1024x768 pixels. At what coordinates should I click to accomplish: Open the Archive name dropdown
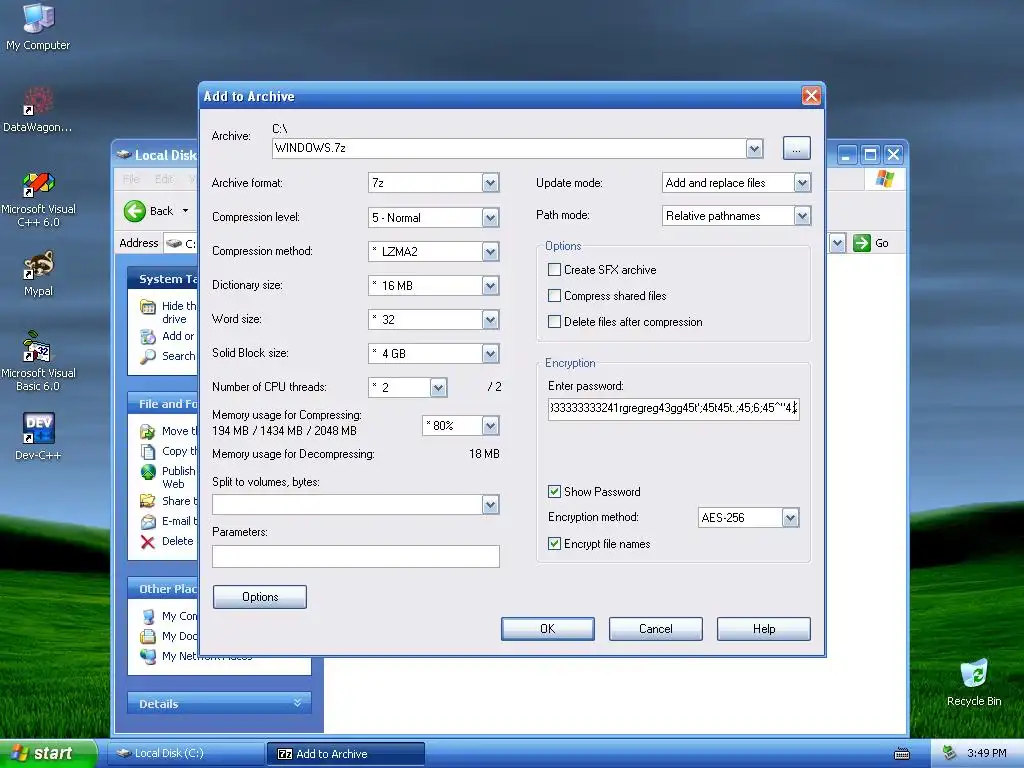pyautogui.click(x=754, y=148)
